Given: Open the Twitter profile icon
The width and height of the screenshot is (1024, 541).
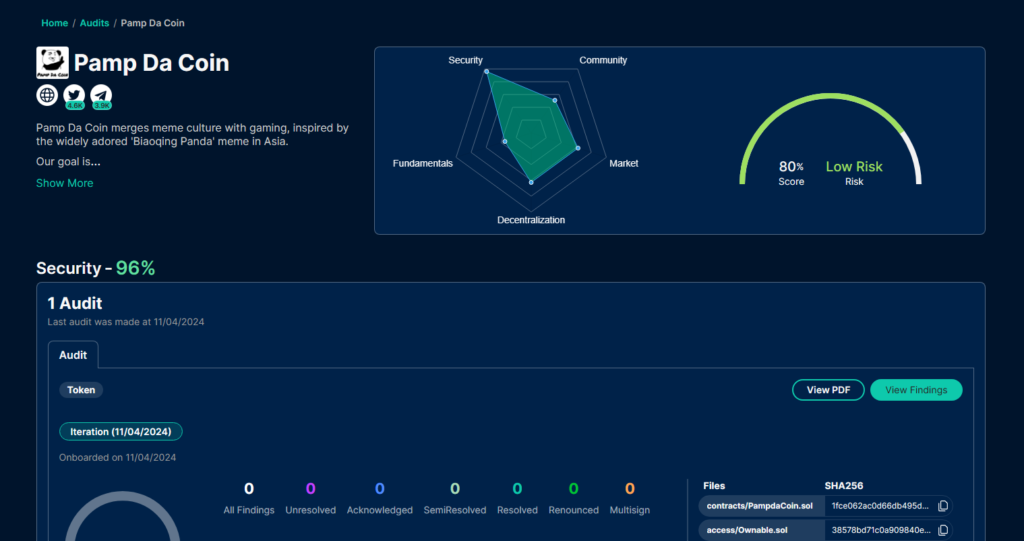Looking at the screenshot, I should pyautogui.click(x=74, y=95).
